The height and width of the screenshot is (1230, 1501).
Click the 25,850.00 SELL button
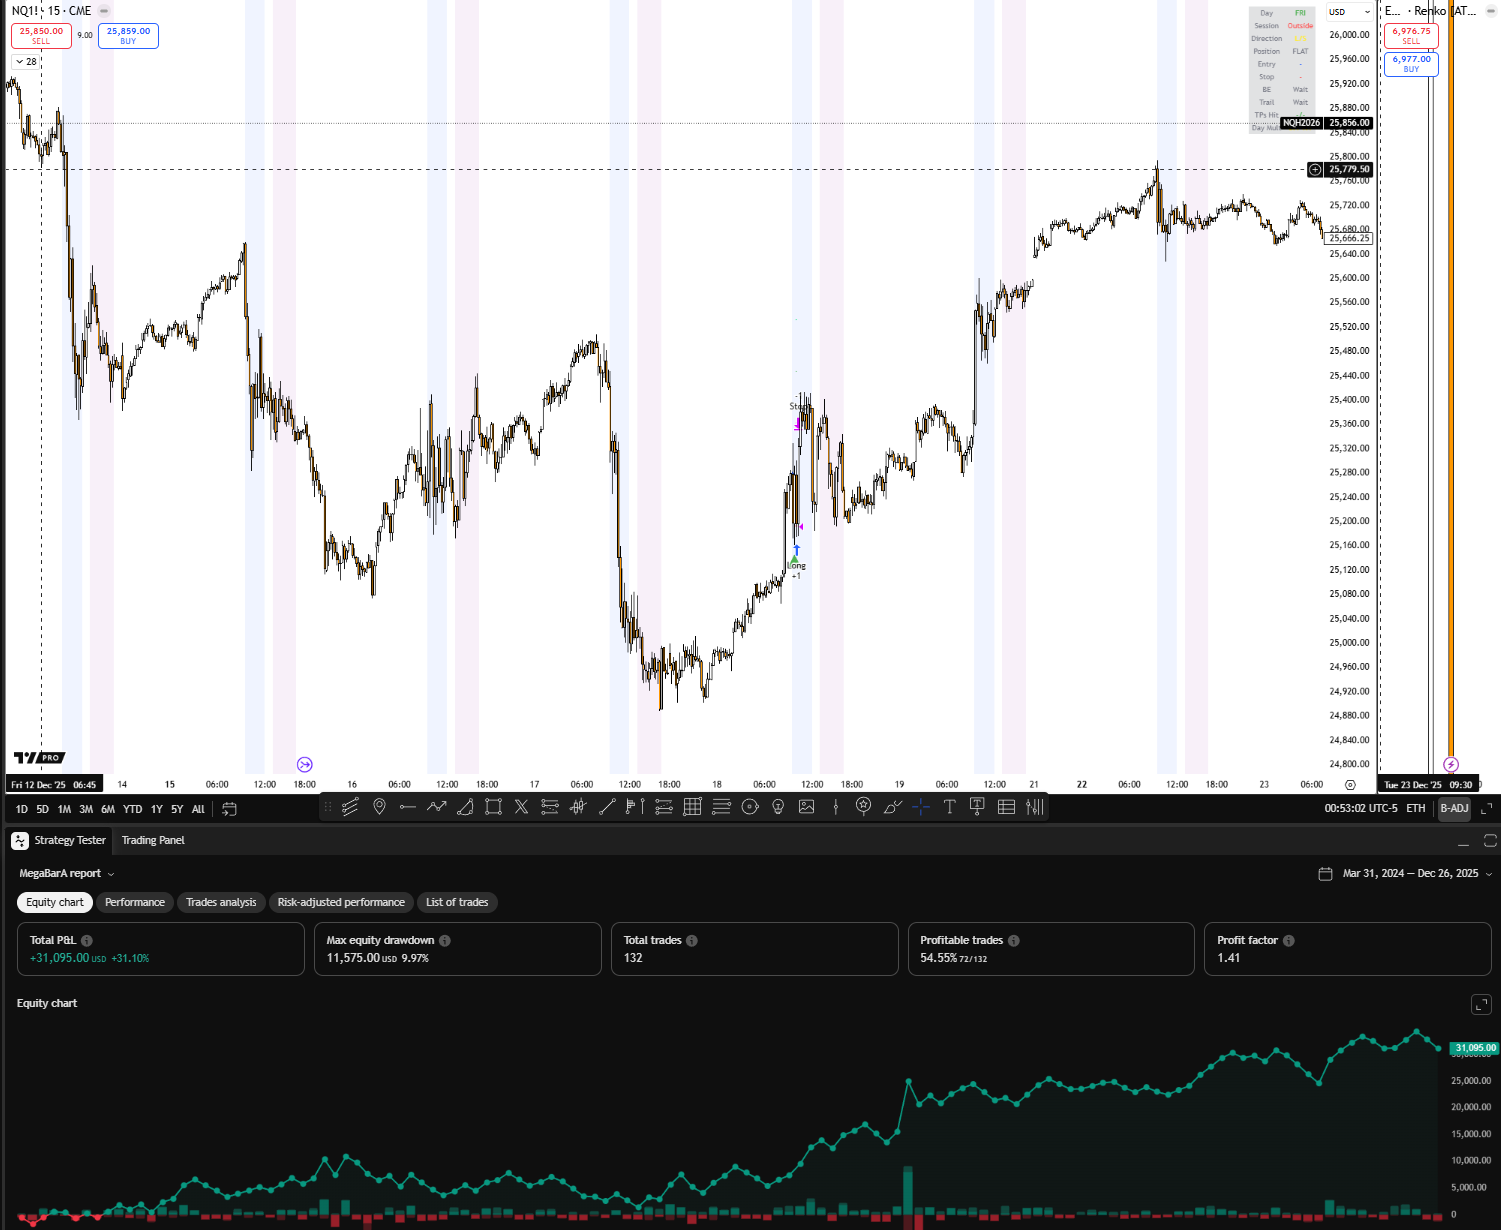41,36
